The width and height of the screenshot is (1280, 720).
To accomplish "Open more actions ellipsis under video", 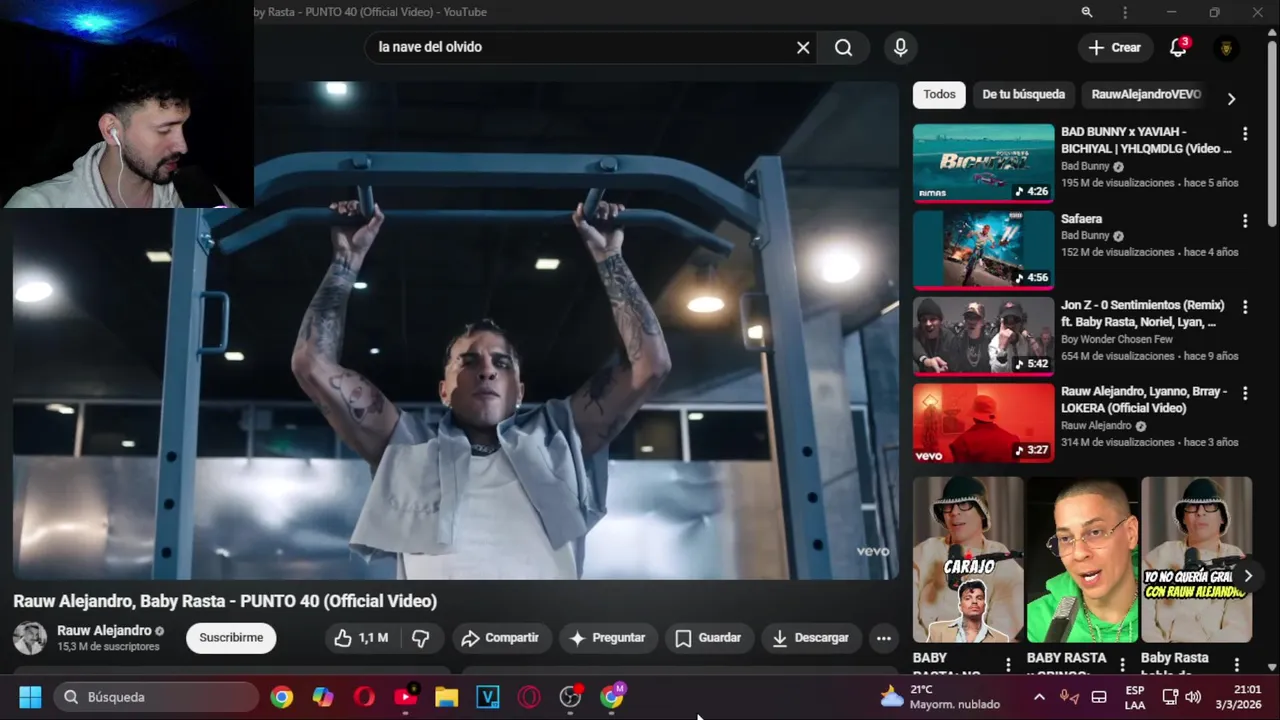I will pos(883,637).
